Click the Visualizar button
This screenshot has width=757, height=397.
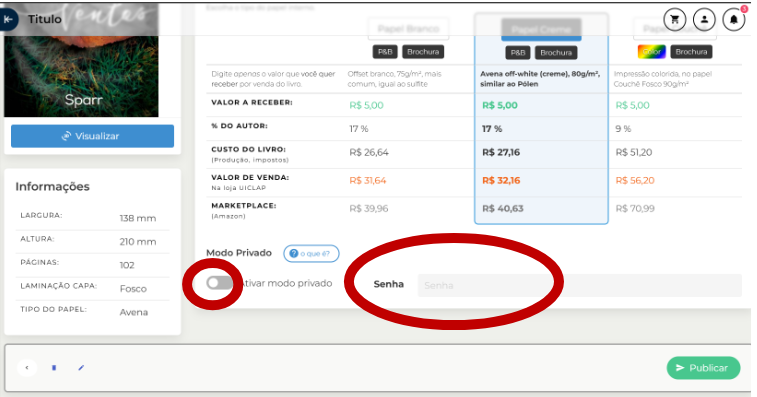[x=92, y=136]
